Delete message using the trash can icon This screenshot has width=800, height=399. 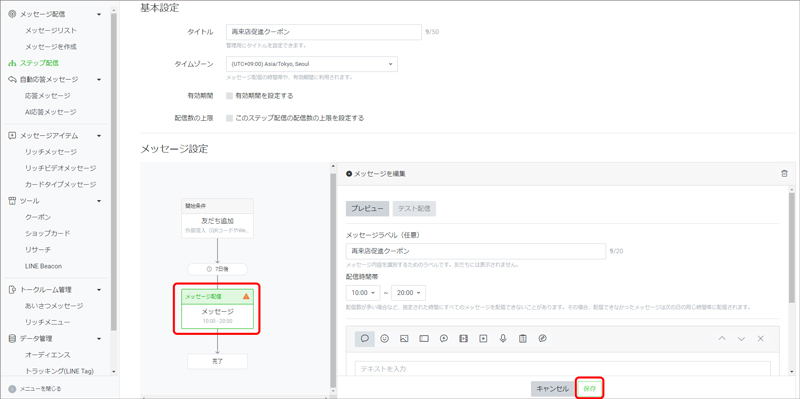point(784,173)
